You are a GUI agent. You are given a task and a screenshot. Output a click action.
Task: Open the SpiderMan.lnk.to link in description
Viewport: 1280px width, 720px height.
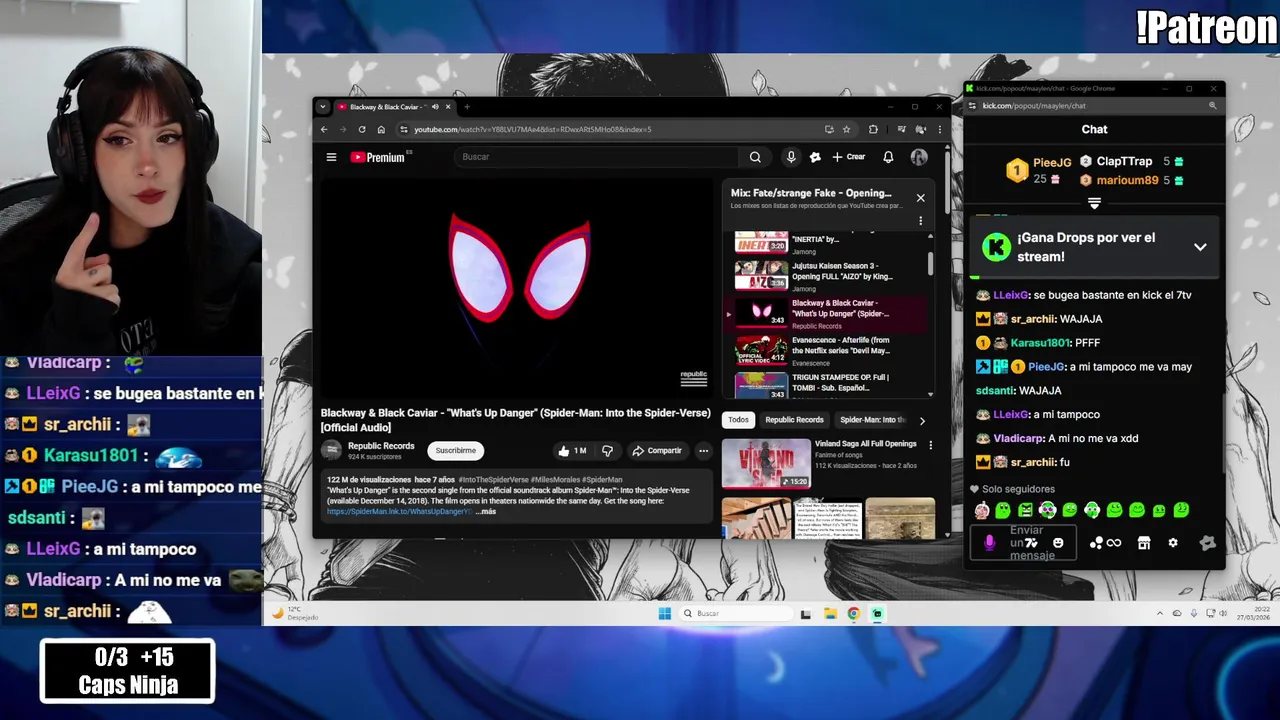tap(398, 511)
